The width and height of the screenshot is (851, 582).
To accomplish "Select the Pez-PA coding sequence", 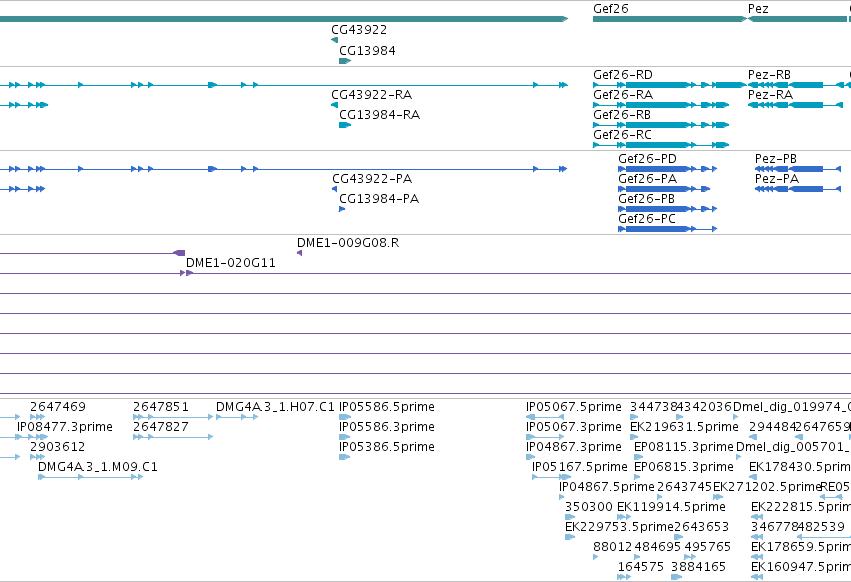I will (x=798, y=189).
